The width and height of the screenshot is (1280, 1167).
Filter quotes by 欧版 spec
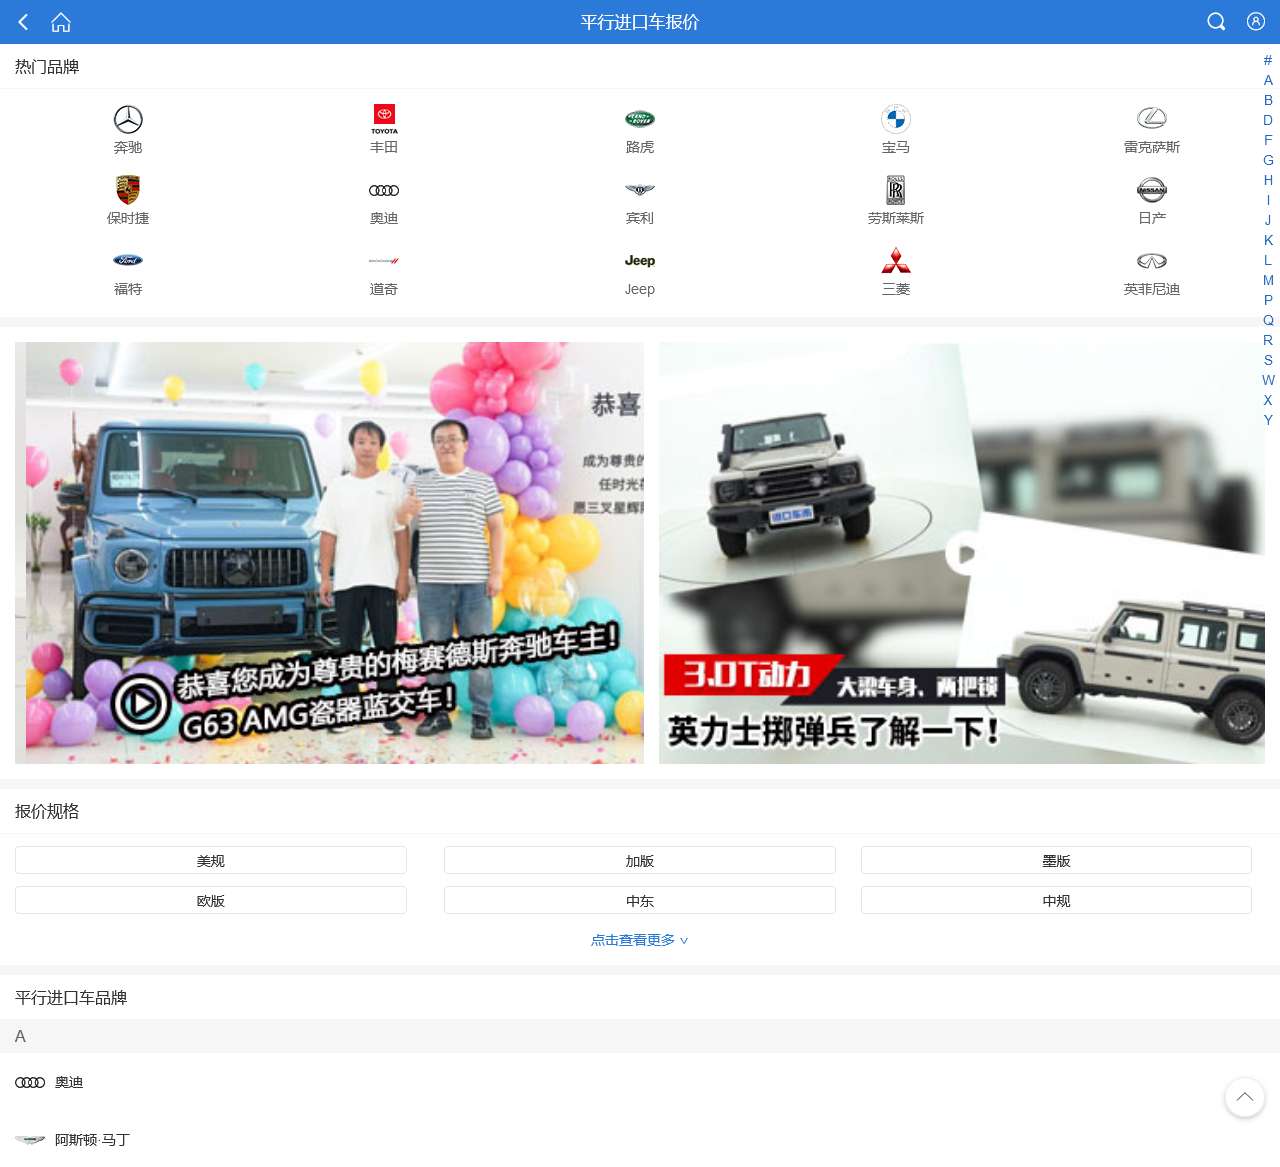pos(211,900)
